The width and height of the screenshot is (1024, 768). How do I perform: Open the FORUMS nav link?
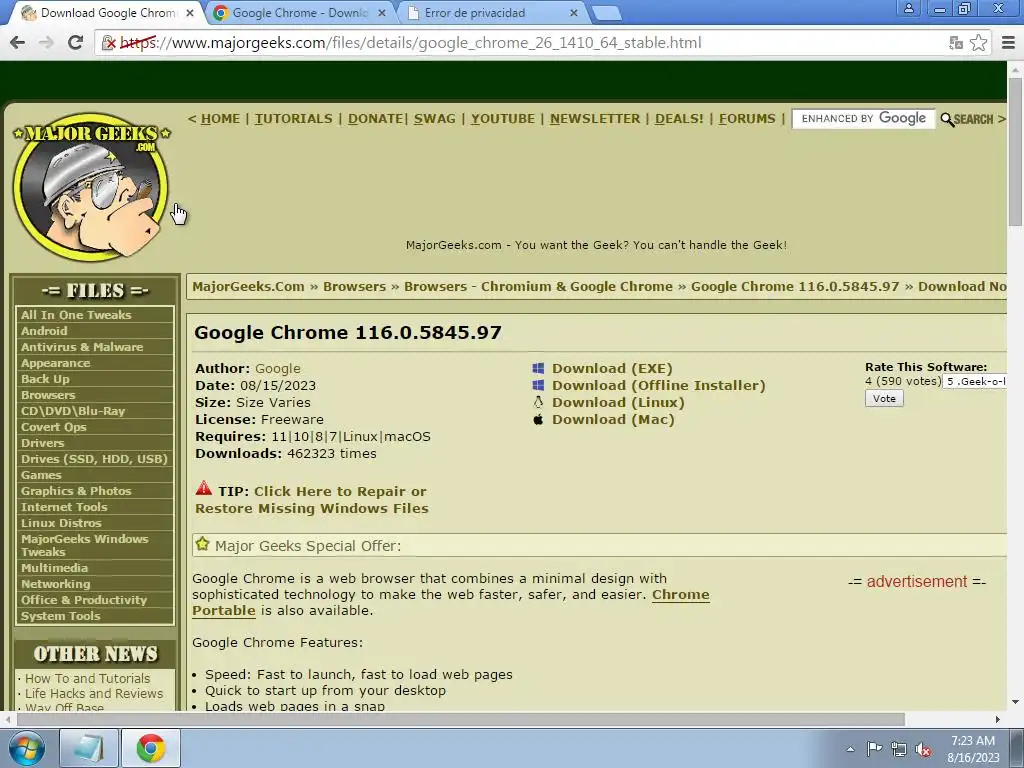747,119
